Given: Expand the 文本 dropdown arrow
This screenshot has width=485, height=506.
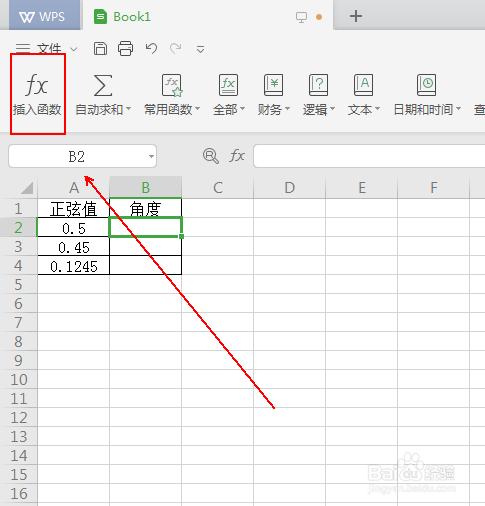Looking at the screenshot, I should (x=377, y=109).
